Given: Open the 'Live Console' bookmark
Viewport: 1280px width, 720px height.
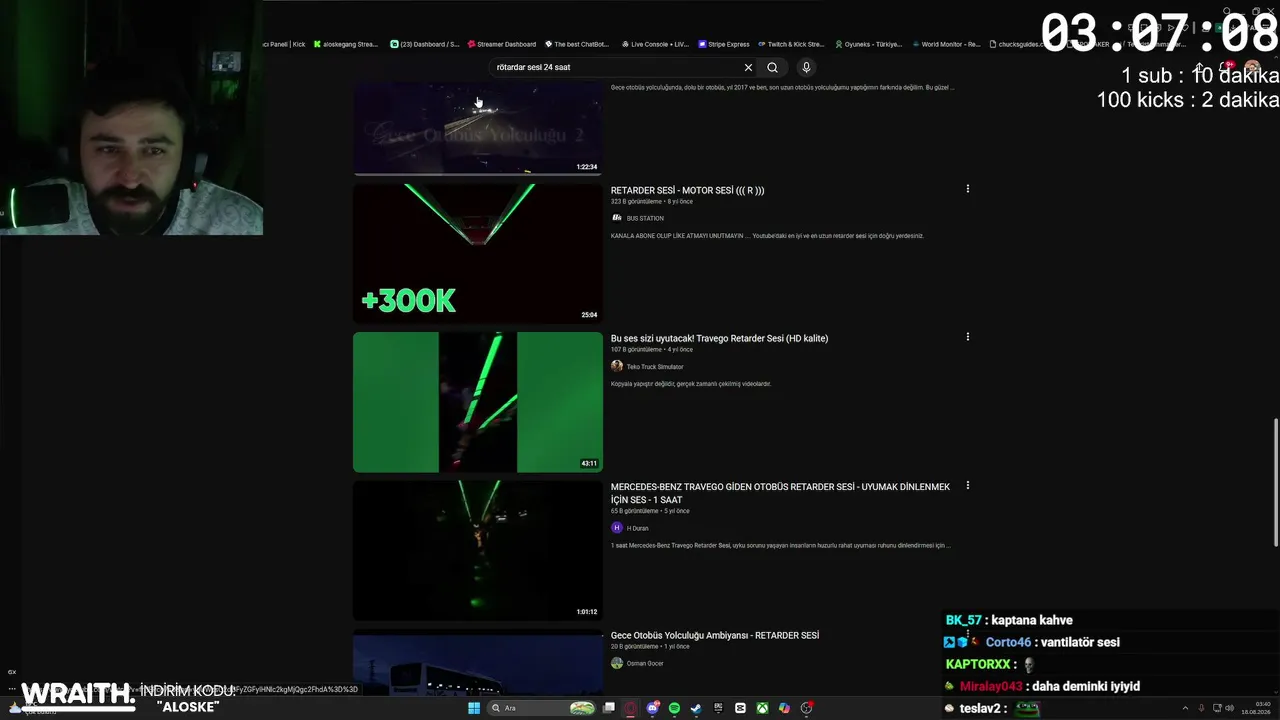Looking at the screenshot, I should click(x=655, y=44).
